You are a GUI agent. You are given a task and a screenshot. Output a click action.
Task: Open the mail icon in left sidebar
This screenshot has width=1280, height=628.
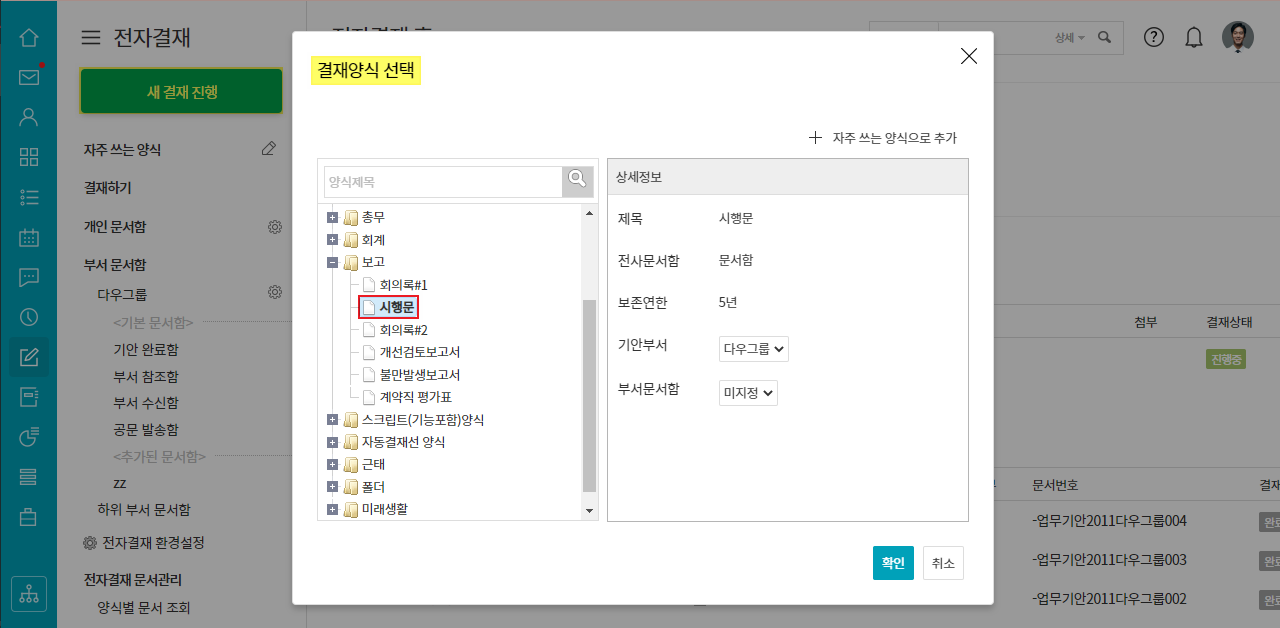(x=28, y=78)
